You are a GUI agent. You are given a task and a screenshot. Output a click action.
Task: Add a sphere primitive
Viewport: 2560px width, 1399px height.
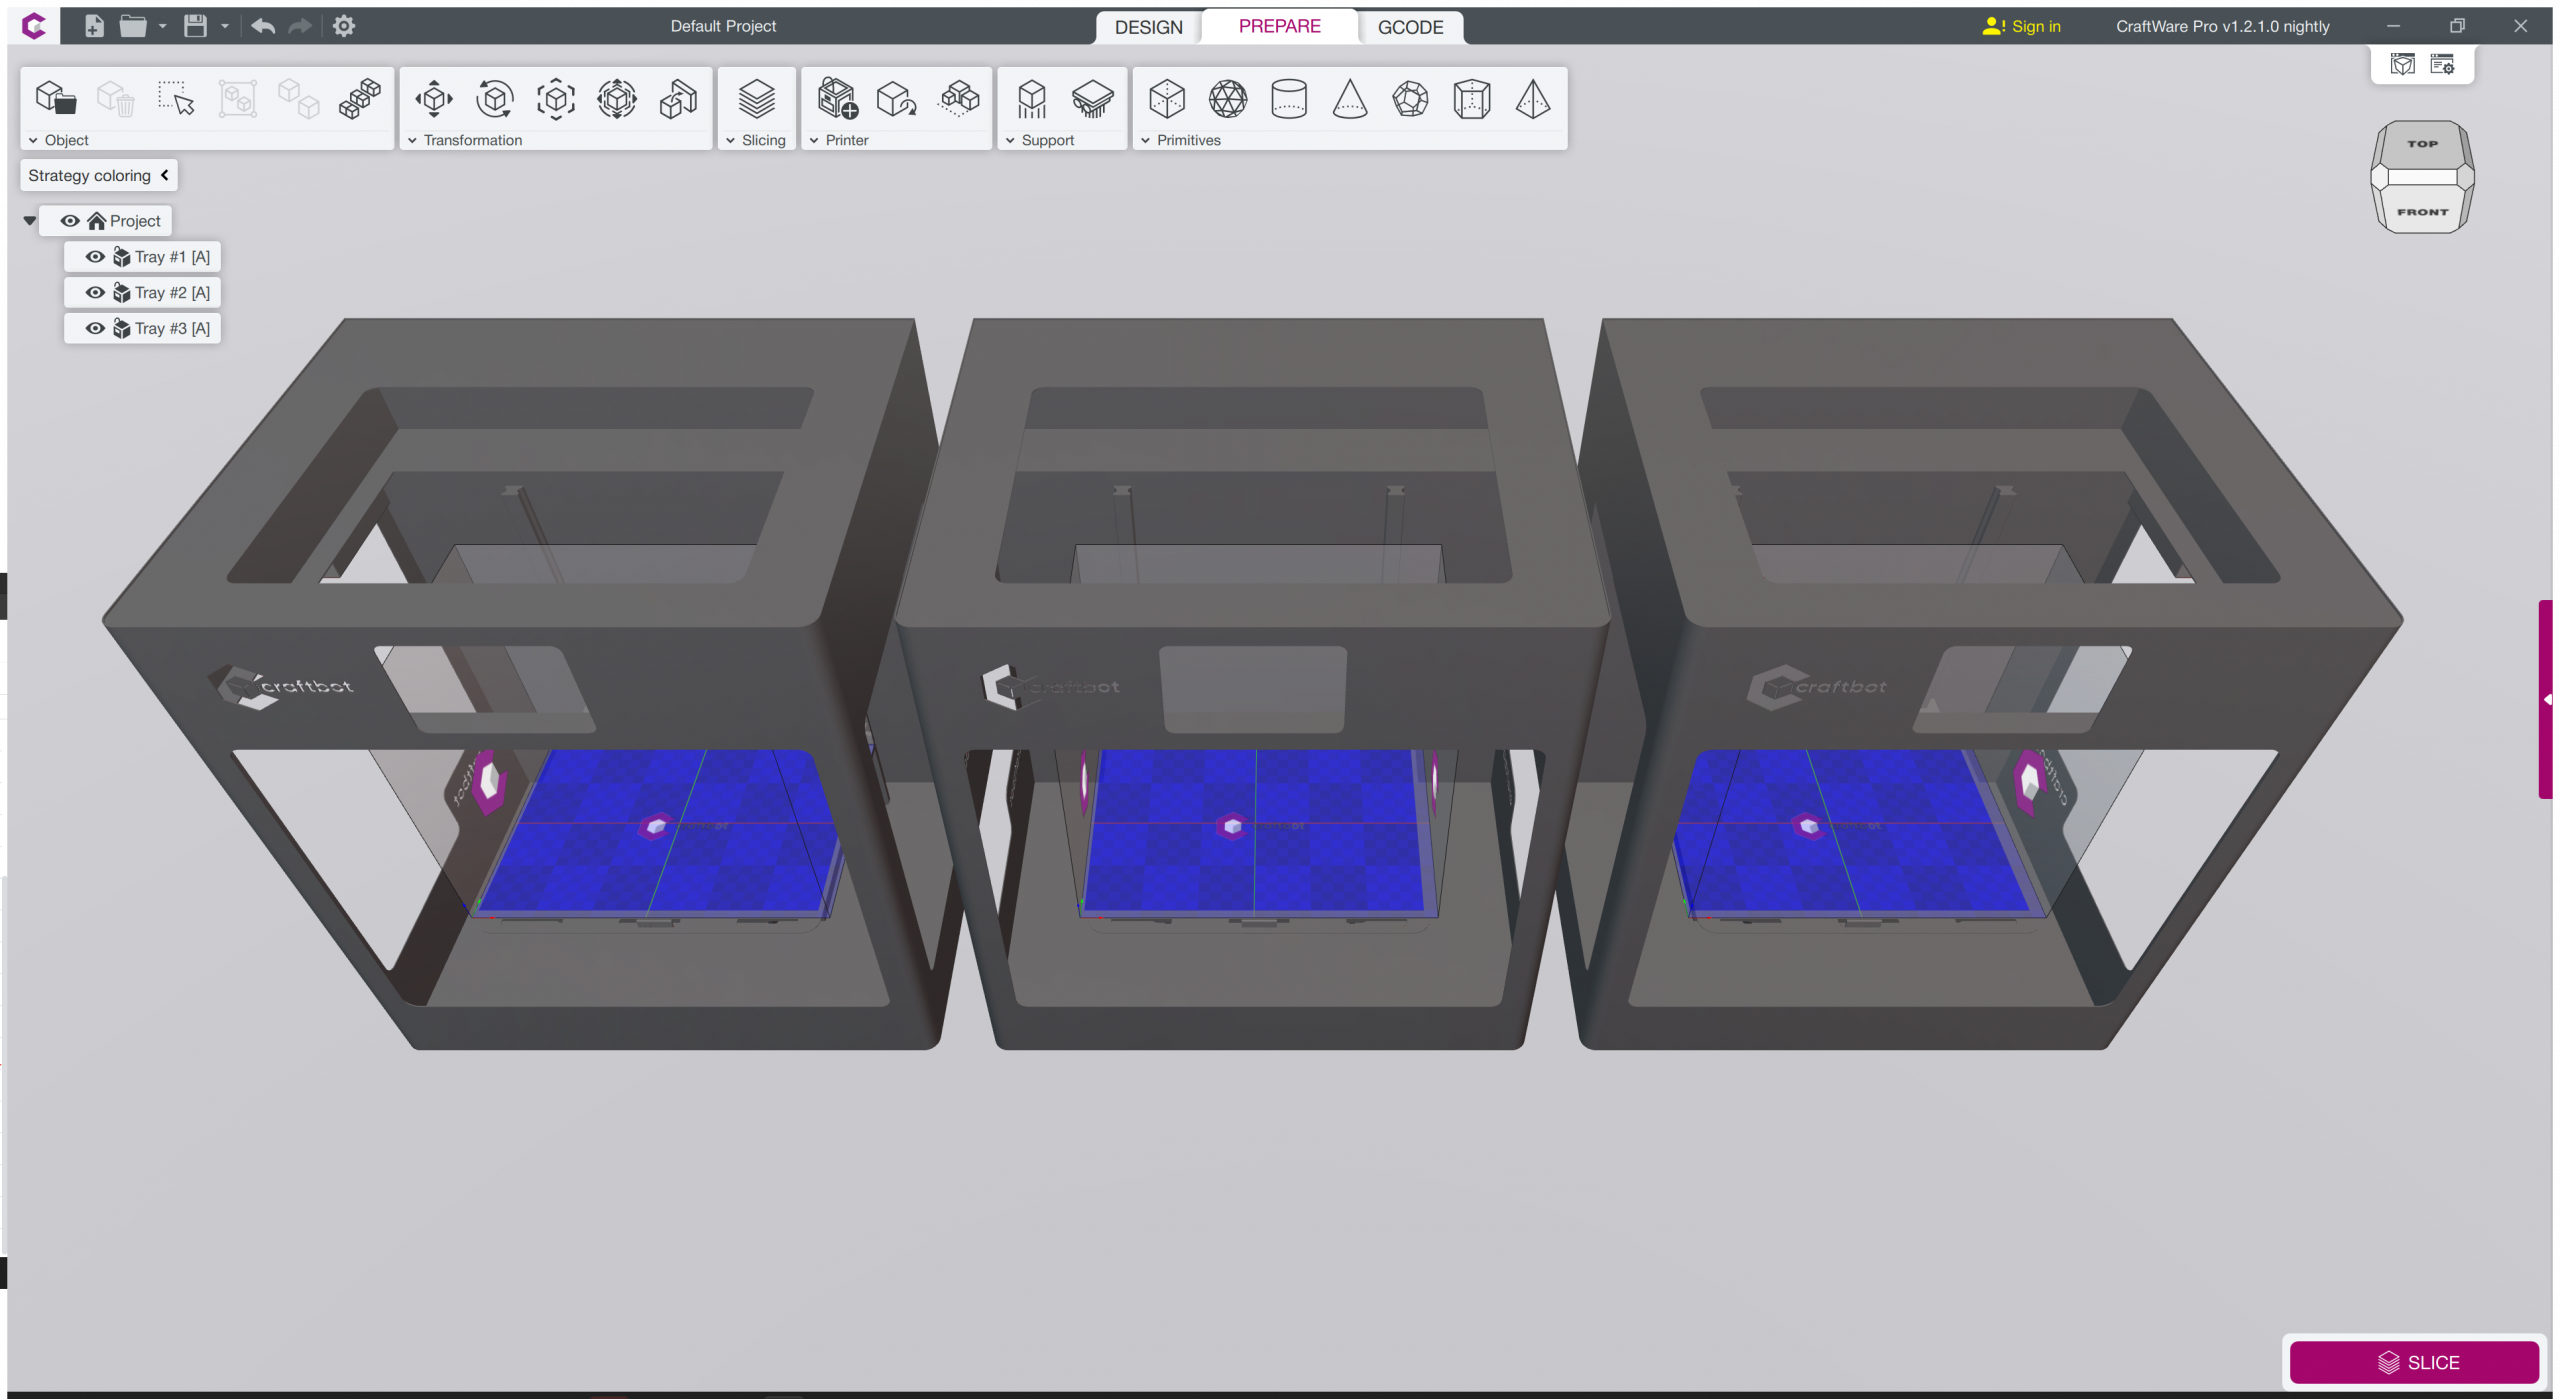click(x=1227, y=99)
